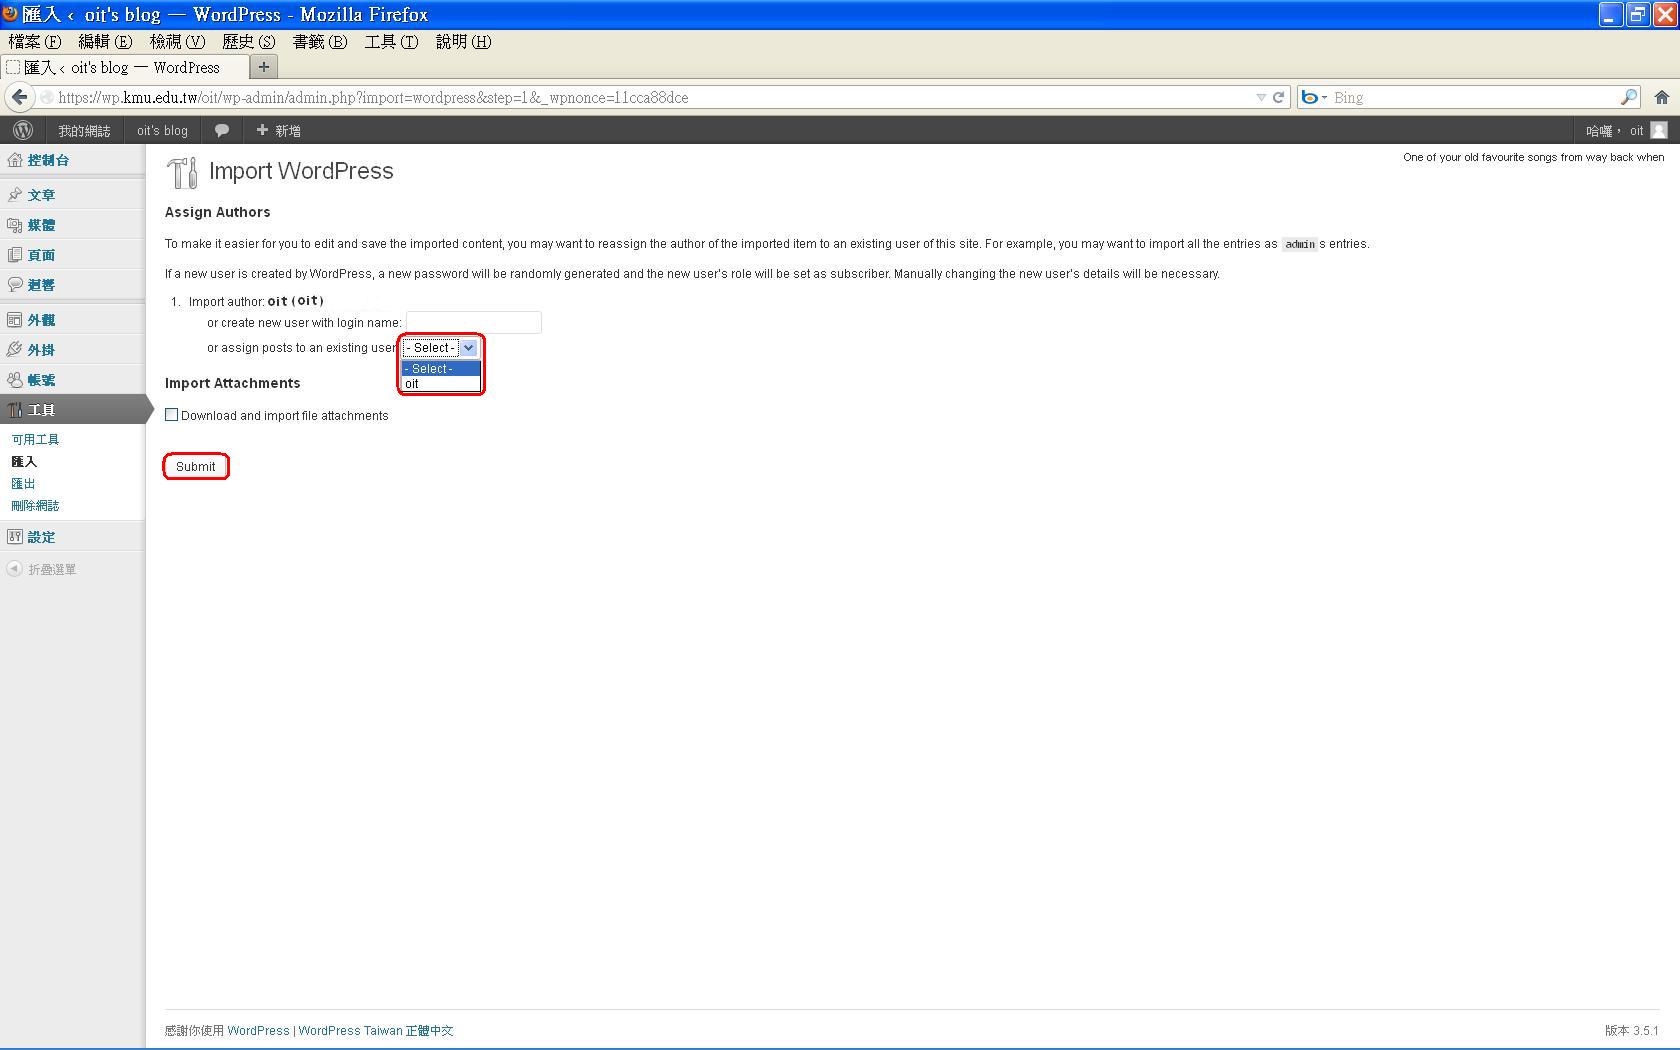Image resolution: width=1680 pixels, height=1050 pixels.
Task: Click the home icon in Firefox toolbar
Action: click(1661, 97)
